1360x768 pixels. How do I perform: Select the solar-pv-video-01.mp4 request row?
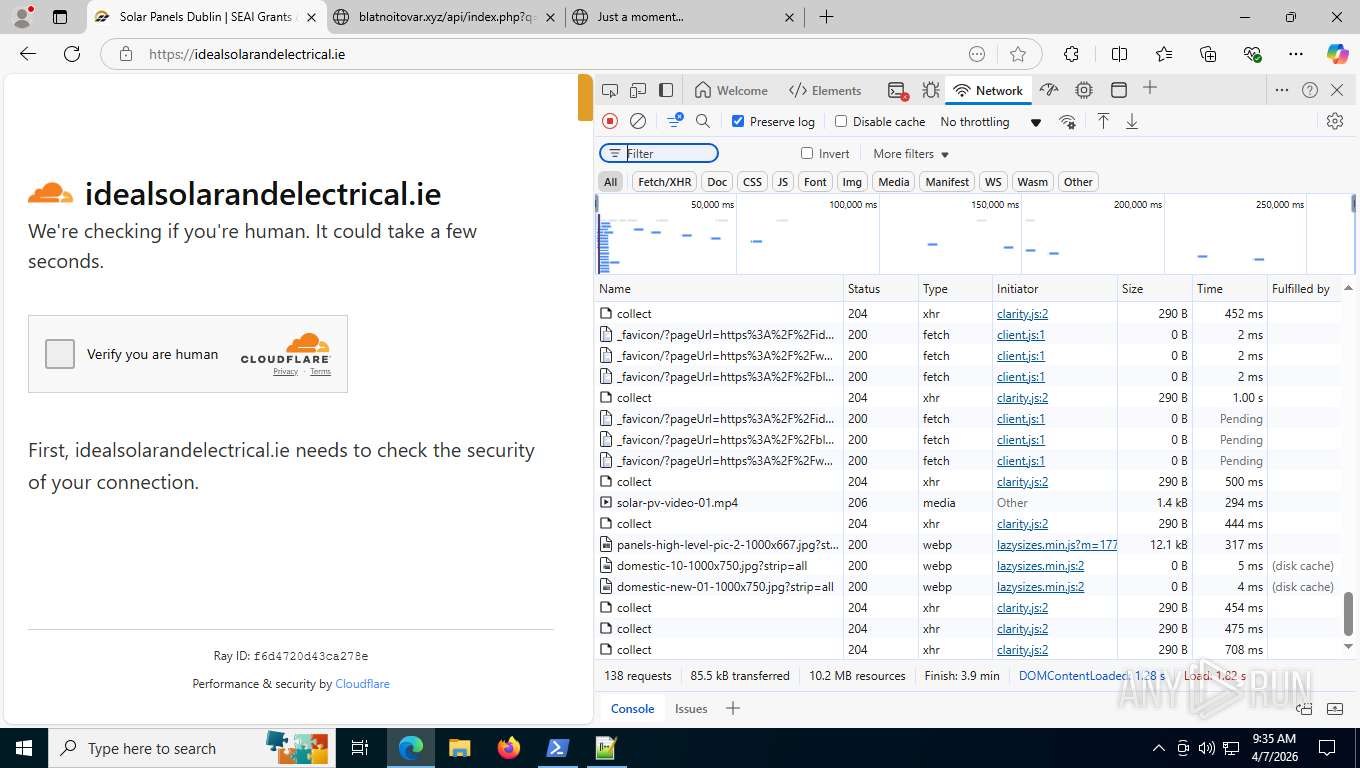(968, 503)
